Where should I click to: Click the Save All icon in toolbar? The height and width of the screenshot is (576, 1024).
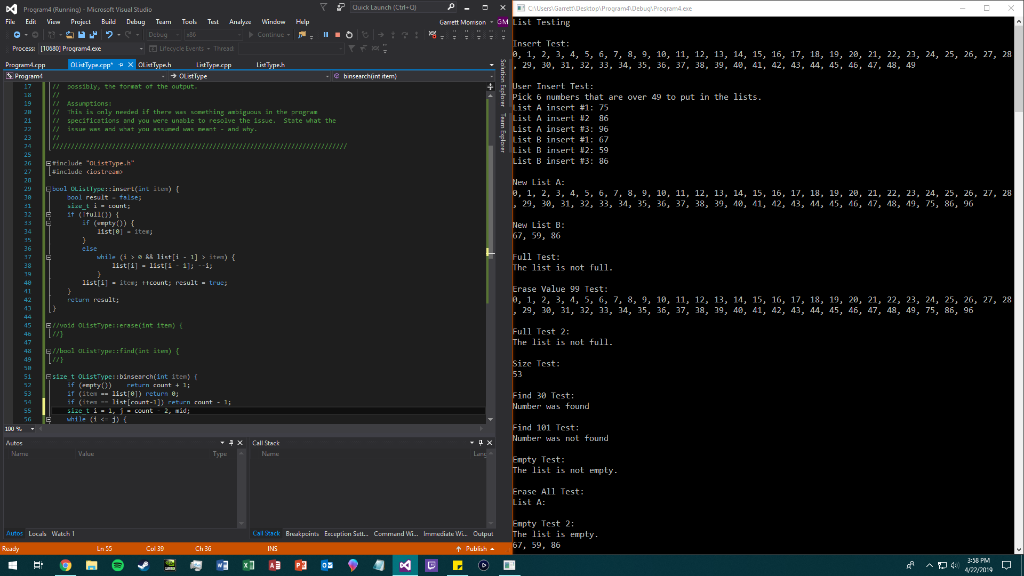click(93, 35)
